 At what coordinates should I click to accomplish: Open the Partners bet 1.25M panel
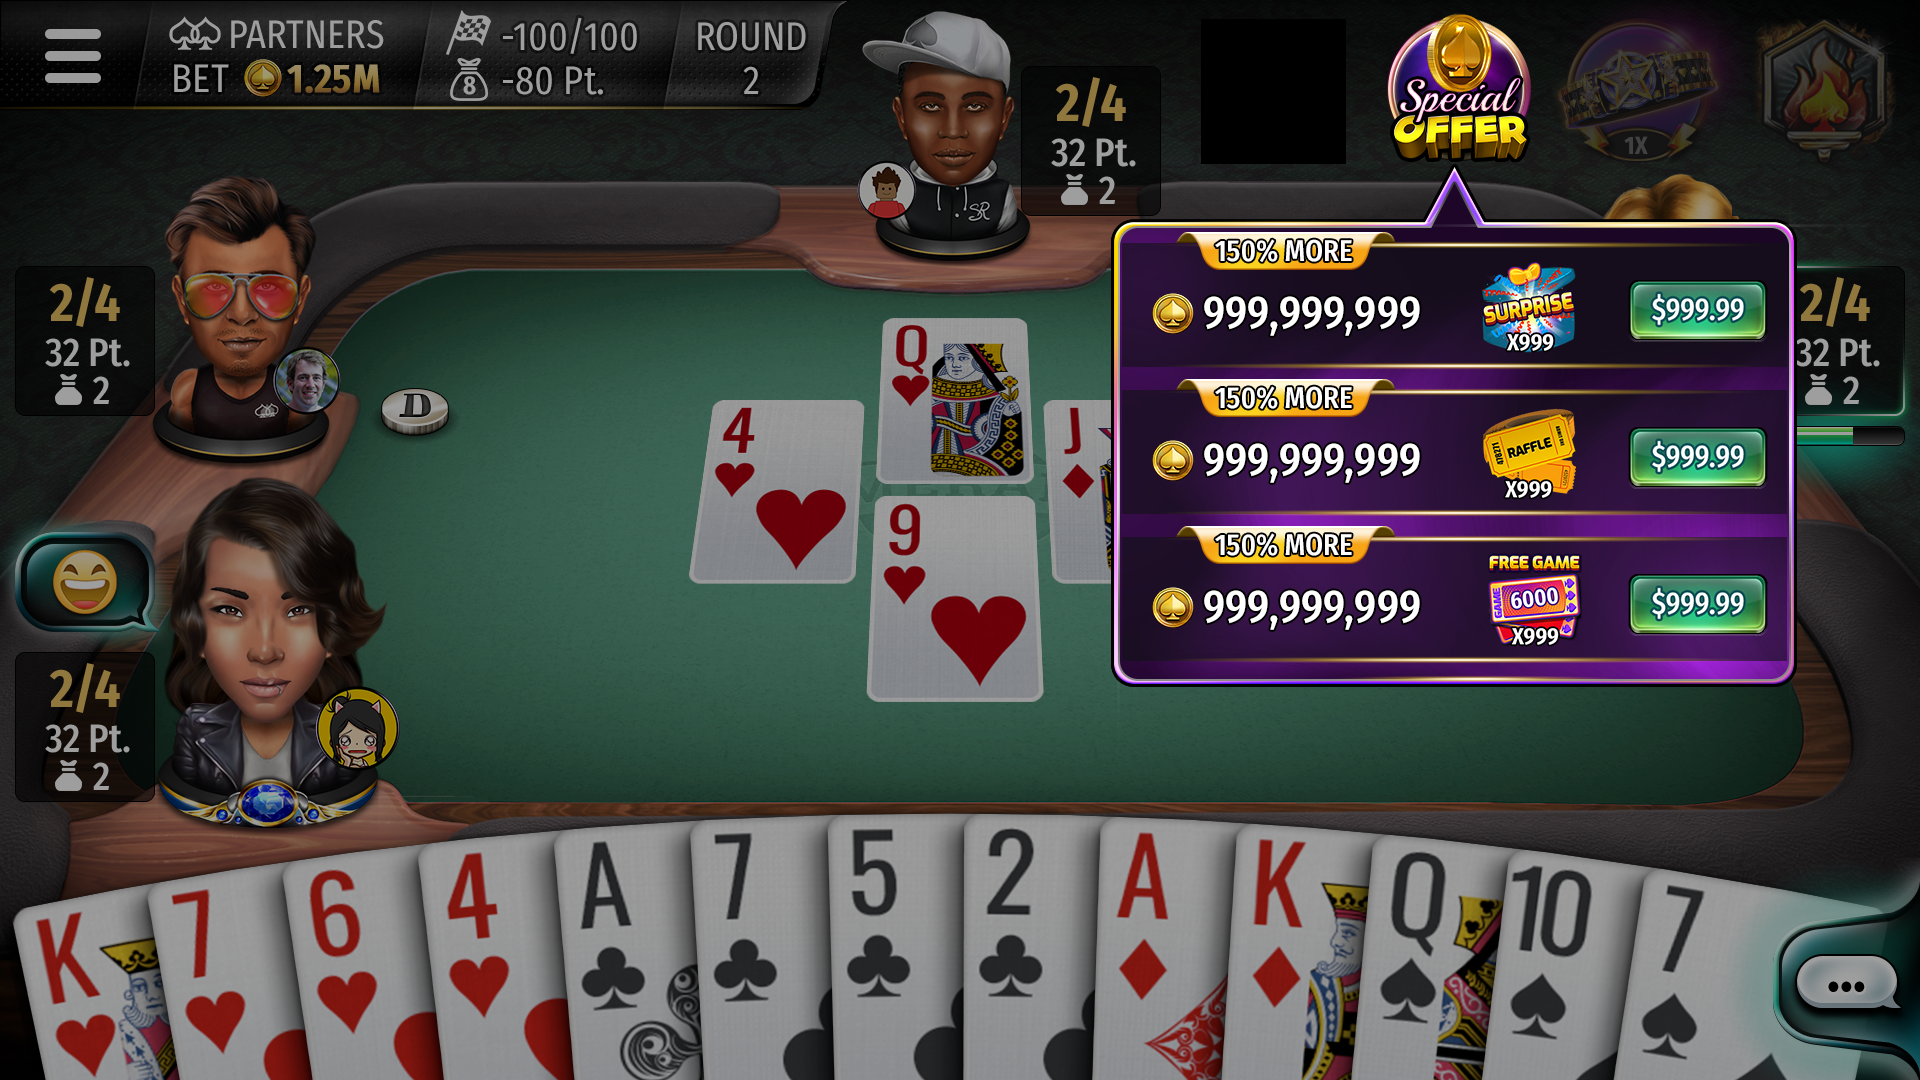(x=277, y=56)
